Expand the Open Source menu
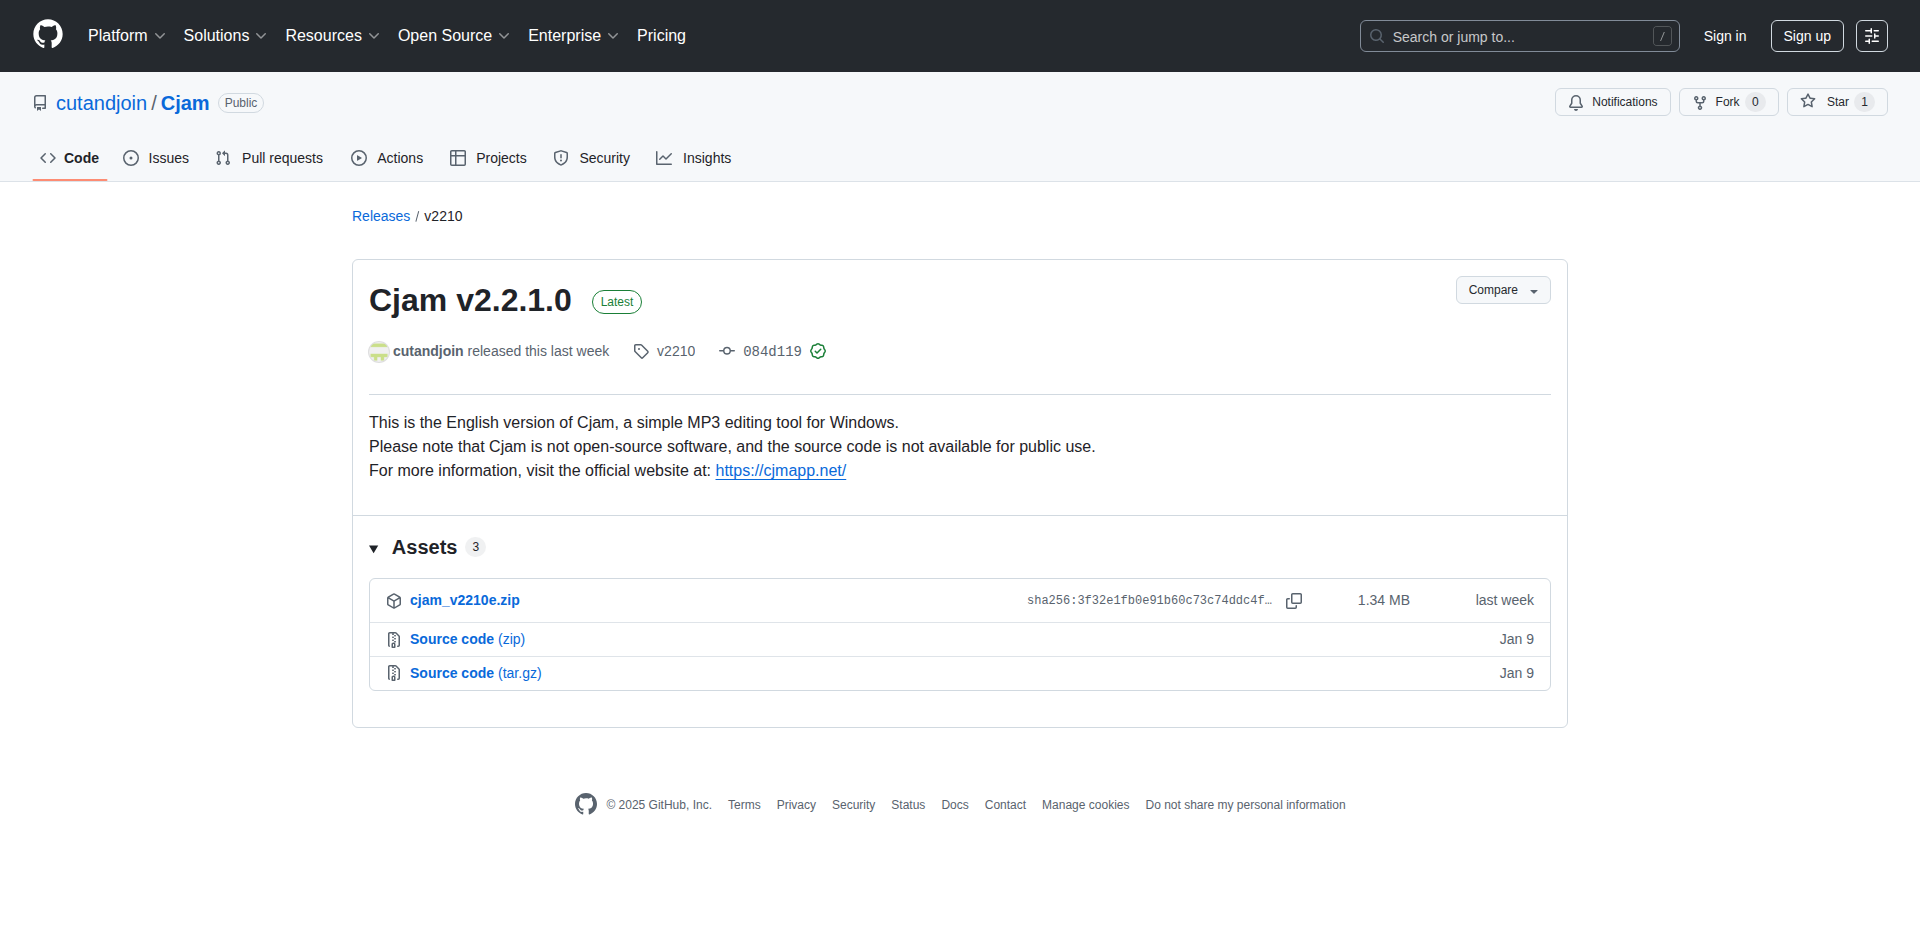This screenshot has width=1920, height=941. point(453,36)
